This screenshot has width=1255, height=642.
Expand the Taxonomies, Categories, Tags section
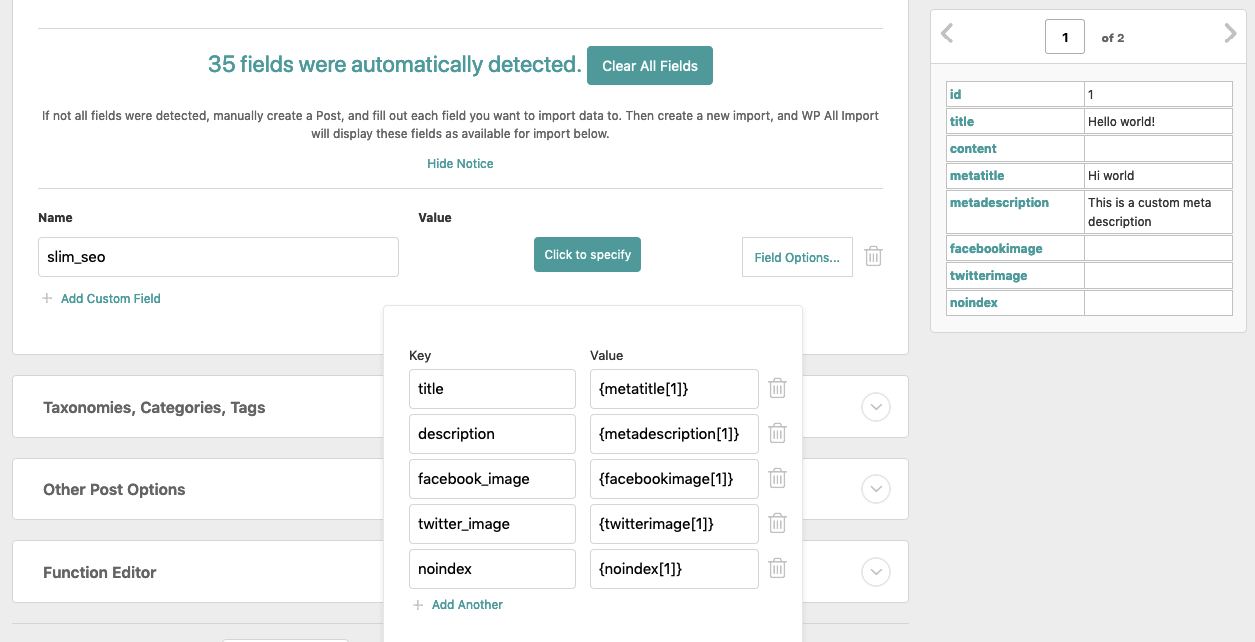pos(876,407)
